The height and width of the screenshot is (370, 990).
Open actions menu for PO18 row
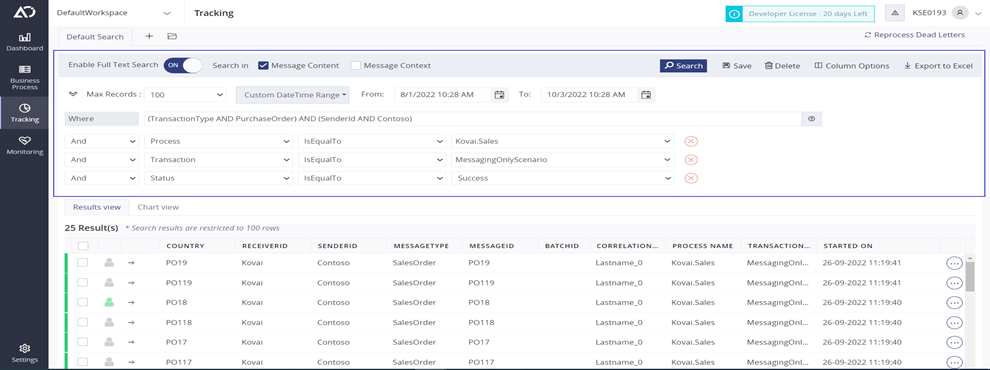pyautogui.click(x=954, y=302)
